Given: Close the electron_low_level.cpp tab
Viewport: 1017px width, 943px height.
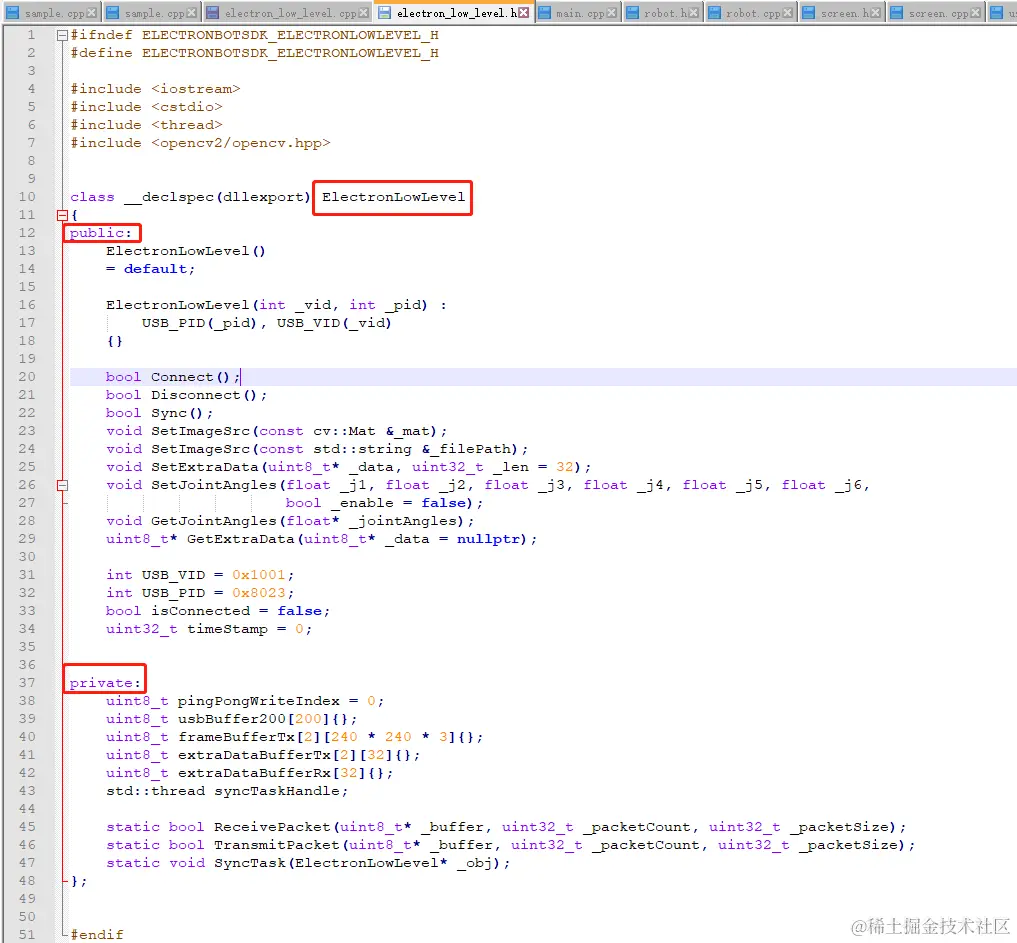Looking at the screenshot, I should point(363,13).
